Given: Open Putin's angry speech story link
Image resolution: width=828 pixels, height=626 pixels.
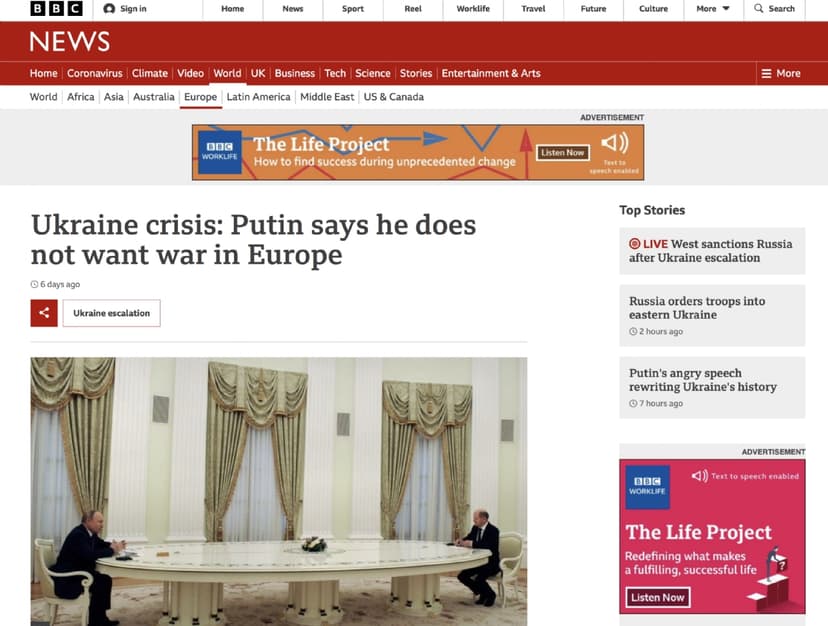Looking at the screenshot, I should [702, 380].
